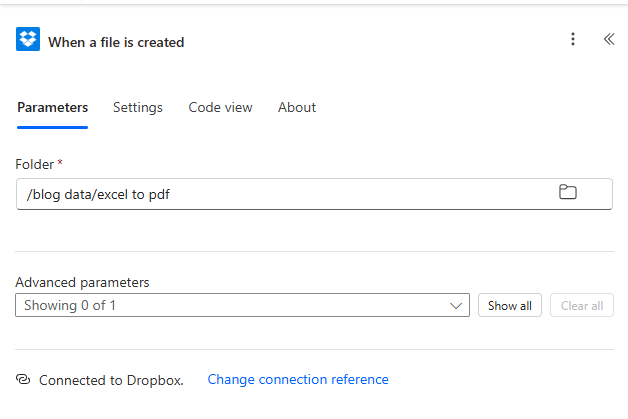Click the Dropbox connector icon
628x419 pixels.
(x=28, y=40)
